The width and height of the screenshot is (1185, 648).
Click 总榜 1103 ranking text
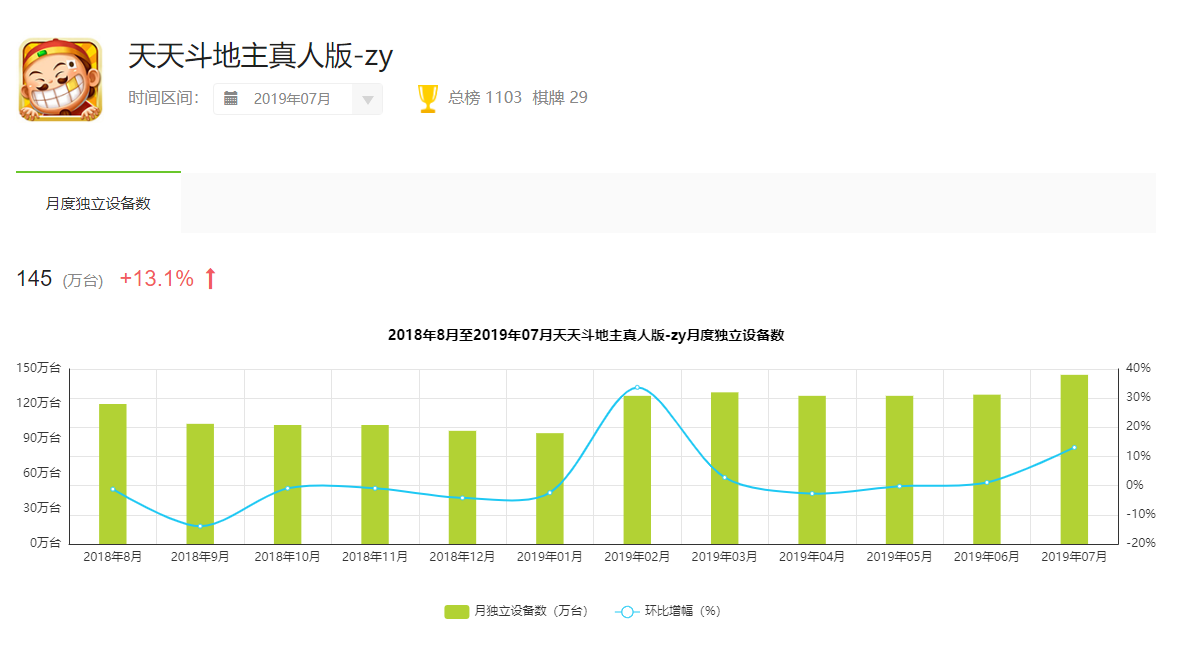click(x=485, y=98)
